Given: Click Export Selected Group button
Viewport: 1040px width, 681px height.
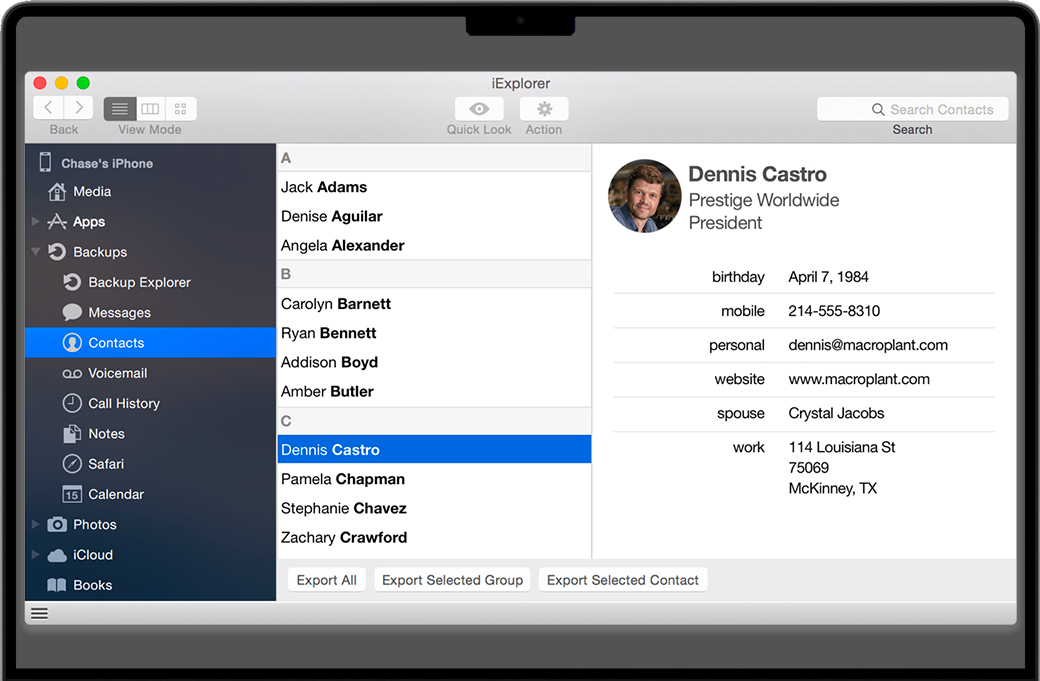Looking at the screenshot, I should [452, 580].
